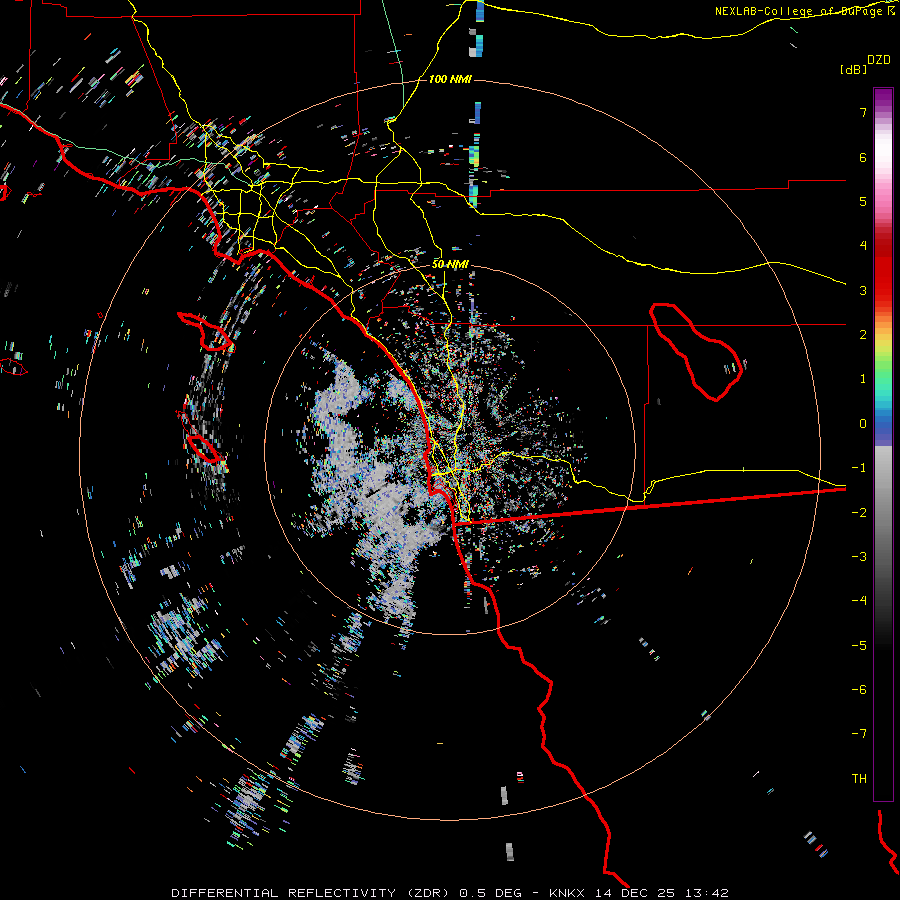
Task: Click the scale value -2
Action: coord(859,513)
